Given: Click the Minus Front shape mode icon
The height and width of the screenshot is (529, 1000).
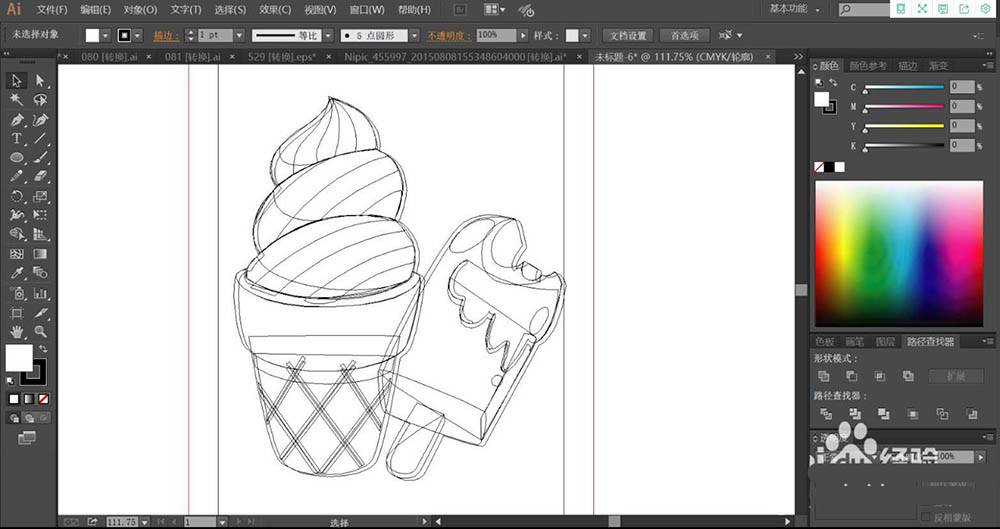Looking at the screenshot, I should 851,376.
